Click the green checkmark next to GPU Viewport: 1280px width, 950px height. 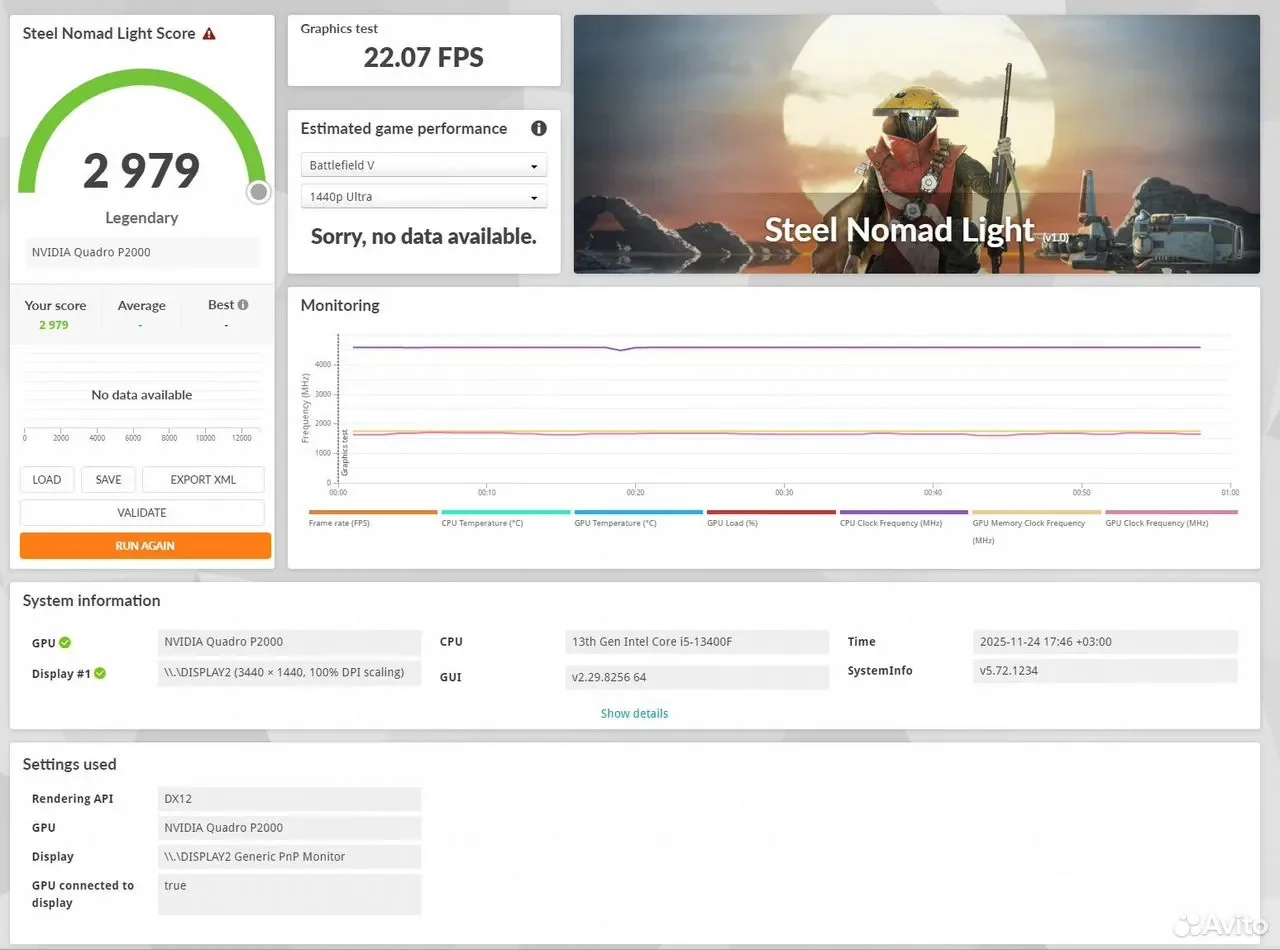coord(65,643)
